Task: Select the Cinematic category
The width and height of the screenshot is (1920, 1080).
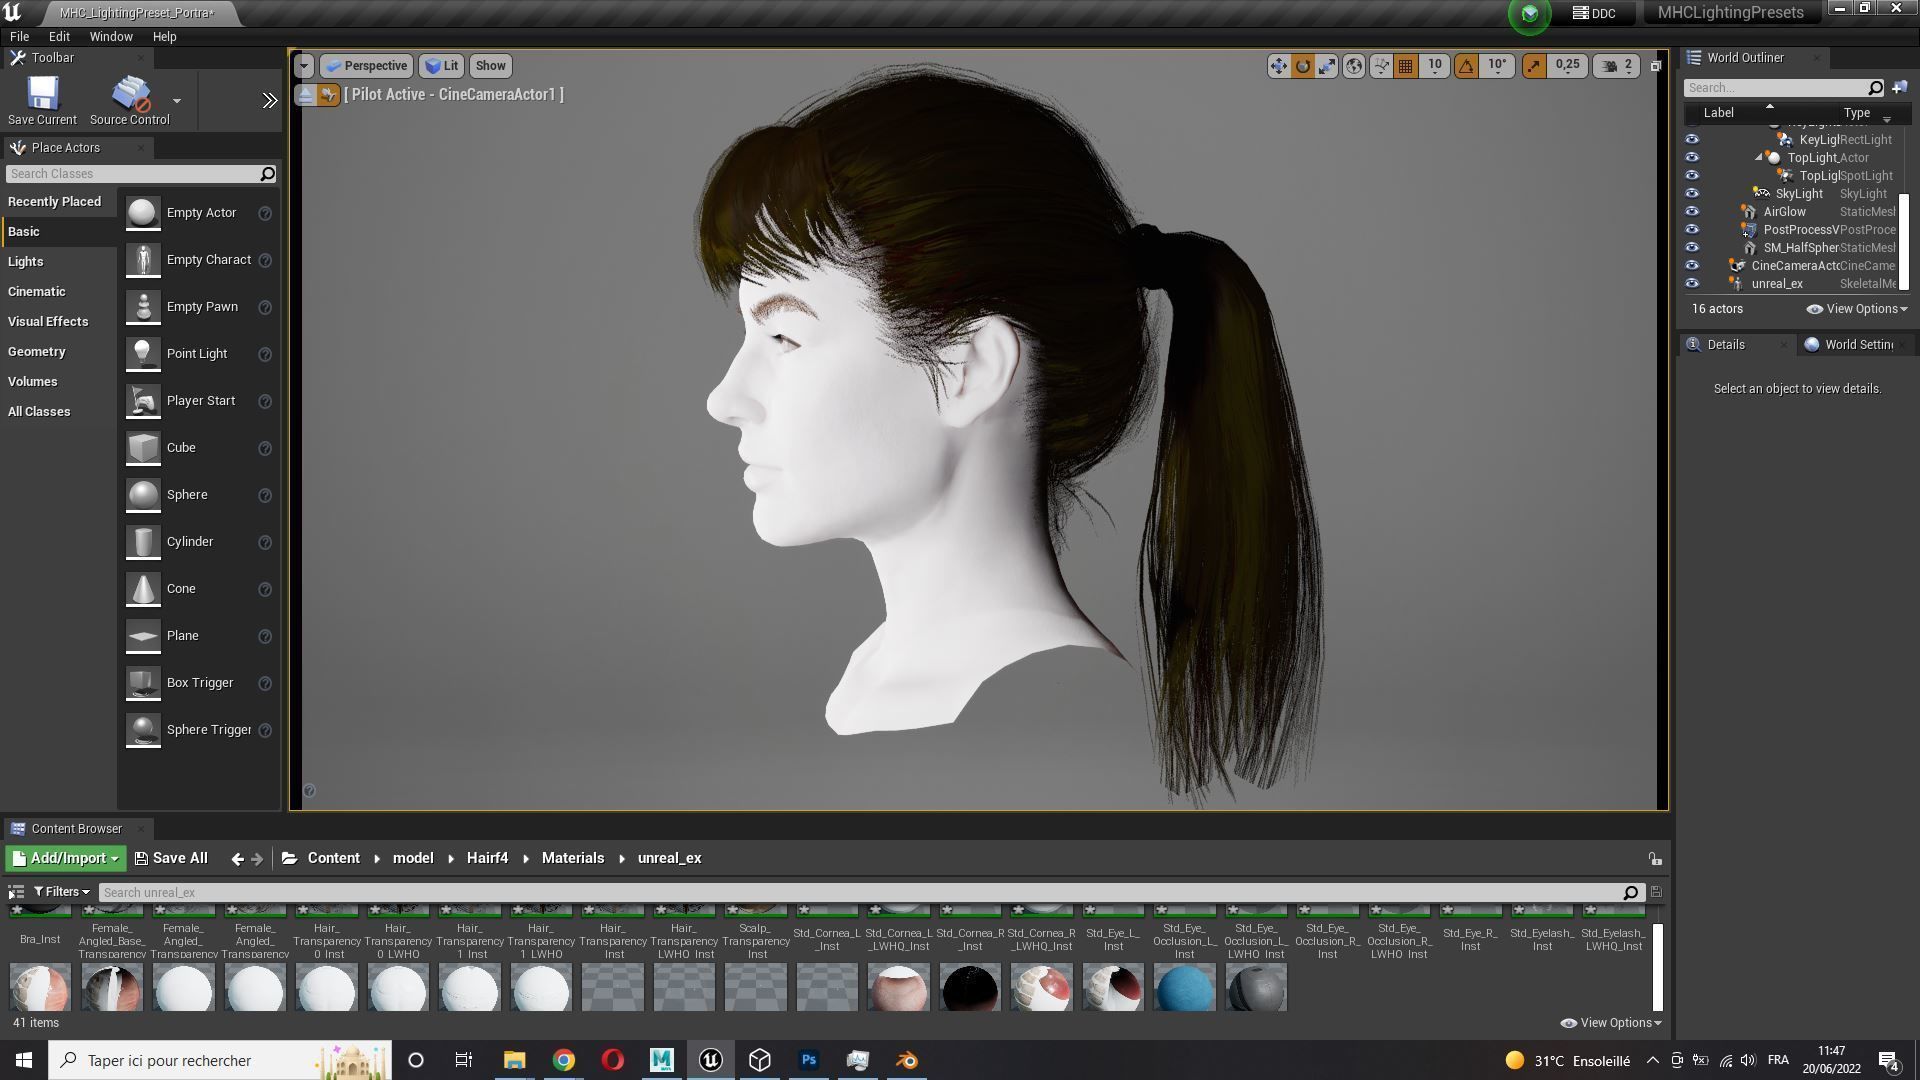Action: [x=58, y=292]
